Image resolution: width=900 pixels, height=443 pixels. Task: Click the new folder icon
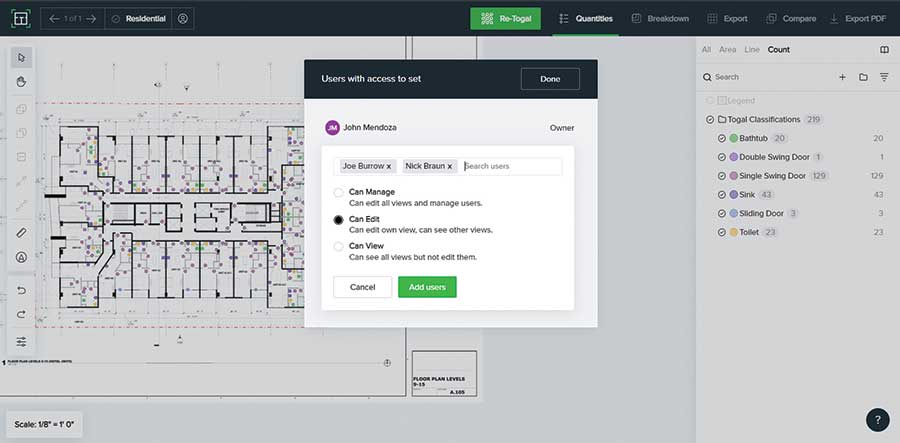pos(863,77)
